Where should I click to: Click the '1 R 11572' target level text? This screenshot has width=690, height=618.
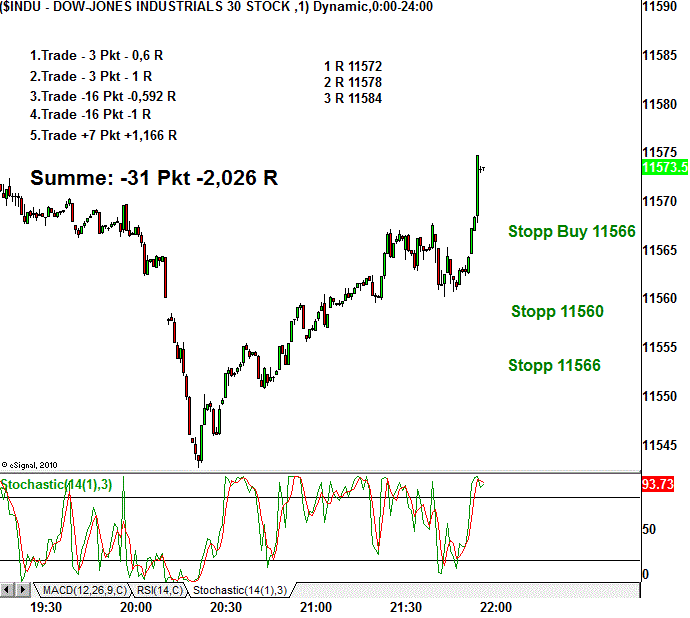(352, 66)
